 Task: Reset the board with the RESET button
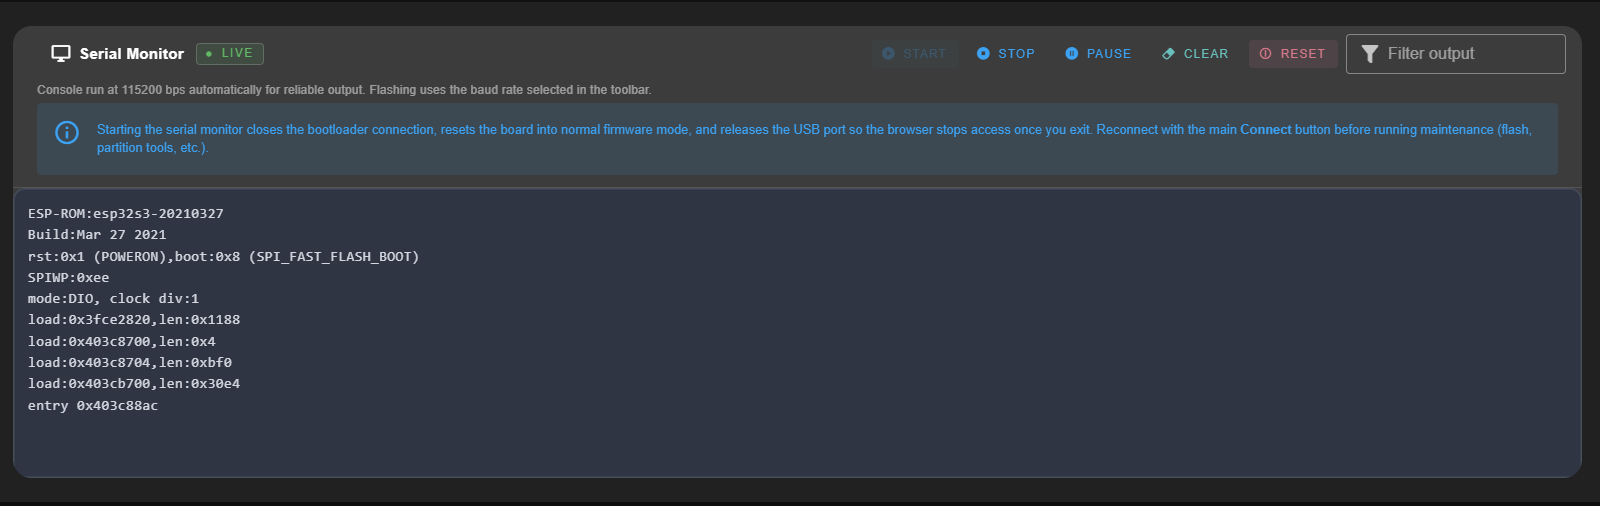click(1293, 54)
